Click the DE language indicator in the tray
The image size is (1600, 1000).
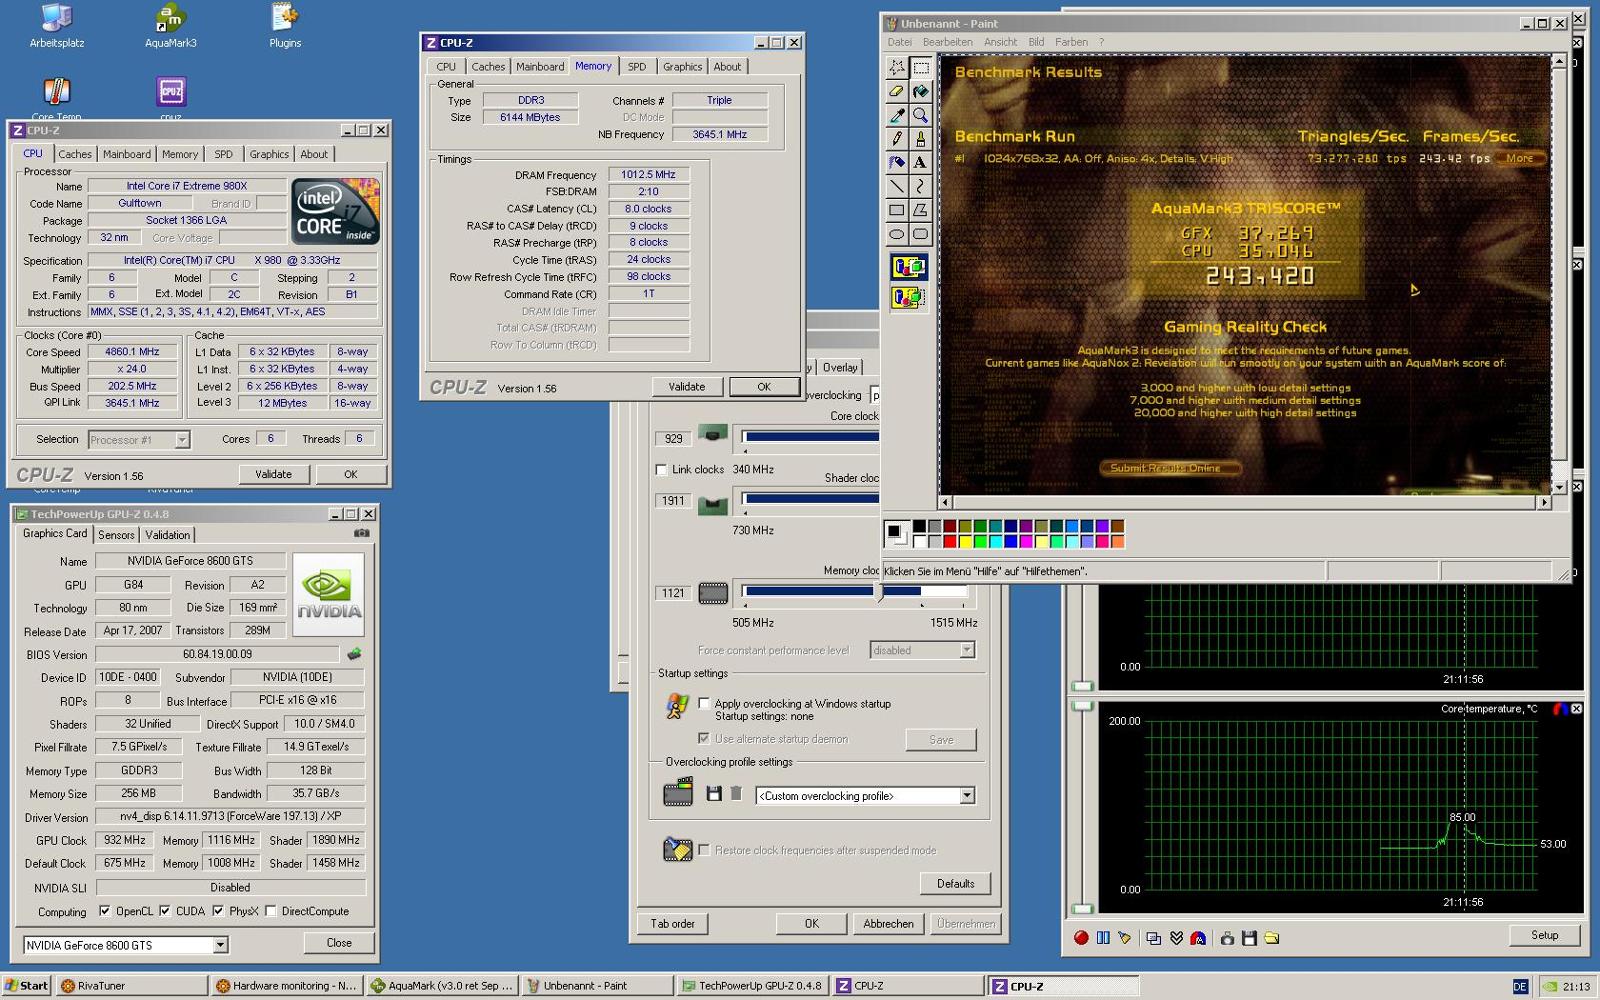[x=1520, y=987]
